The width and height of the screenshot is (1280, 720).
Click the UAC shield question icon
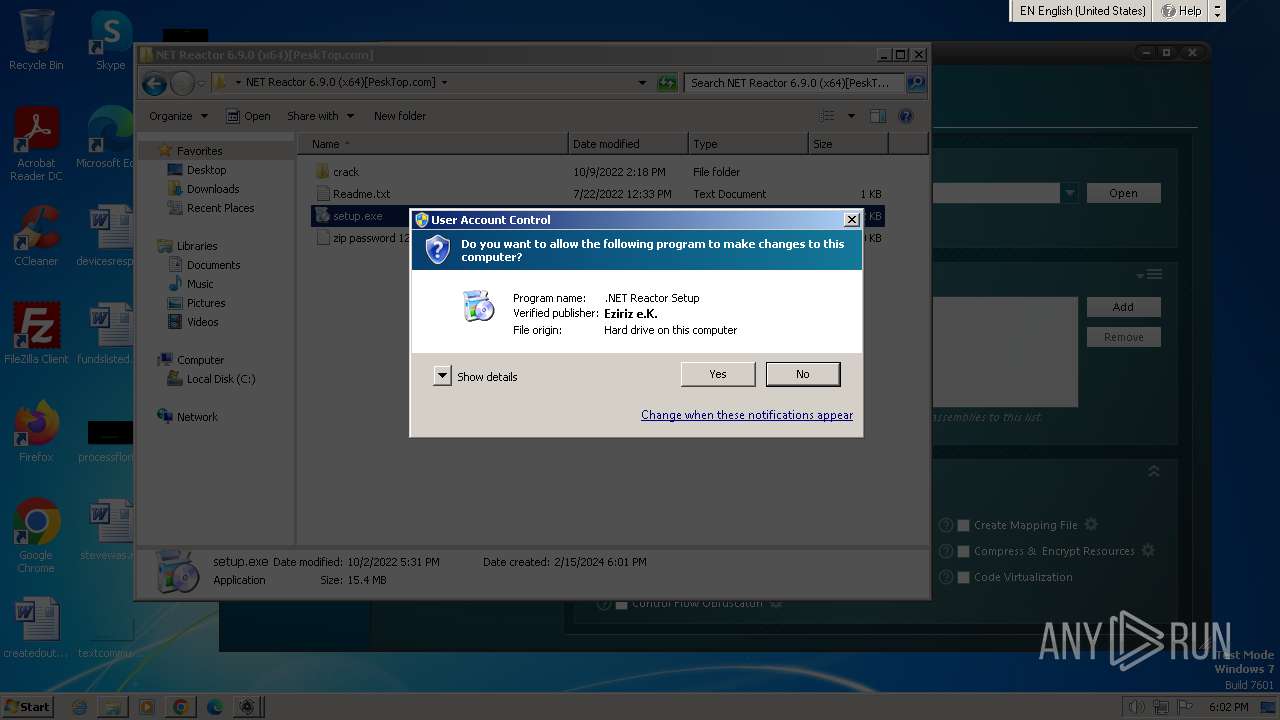(438, 250)
